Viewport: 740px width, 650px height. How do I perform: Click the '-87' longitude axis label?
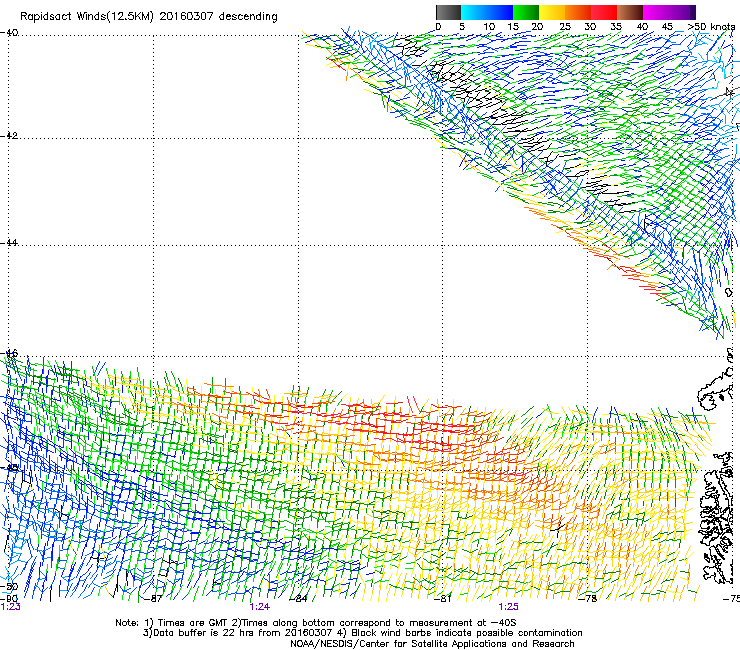click(153, 599)
